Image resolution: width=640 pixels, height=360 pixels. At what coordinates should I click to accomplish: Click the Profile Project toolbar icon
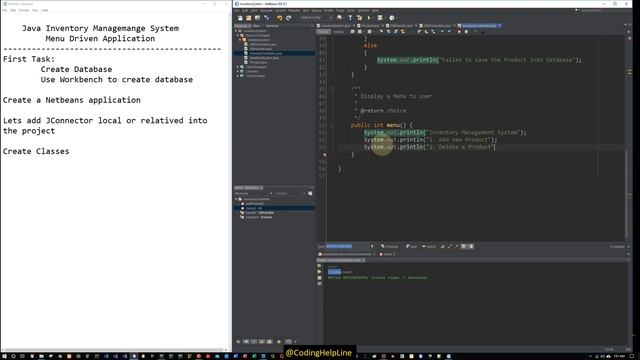(392, 18)
